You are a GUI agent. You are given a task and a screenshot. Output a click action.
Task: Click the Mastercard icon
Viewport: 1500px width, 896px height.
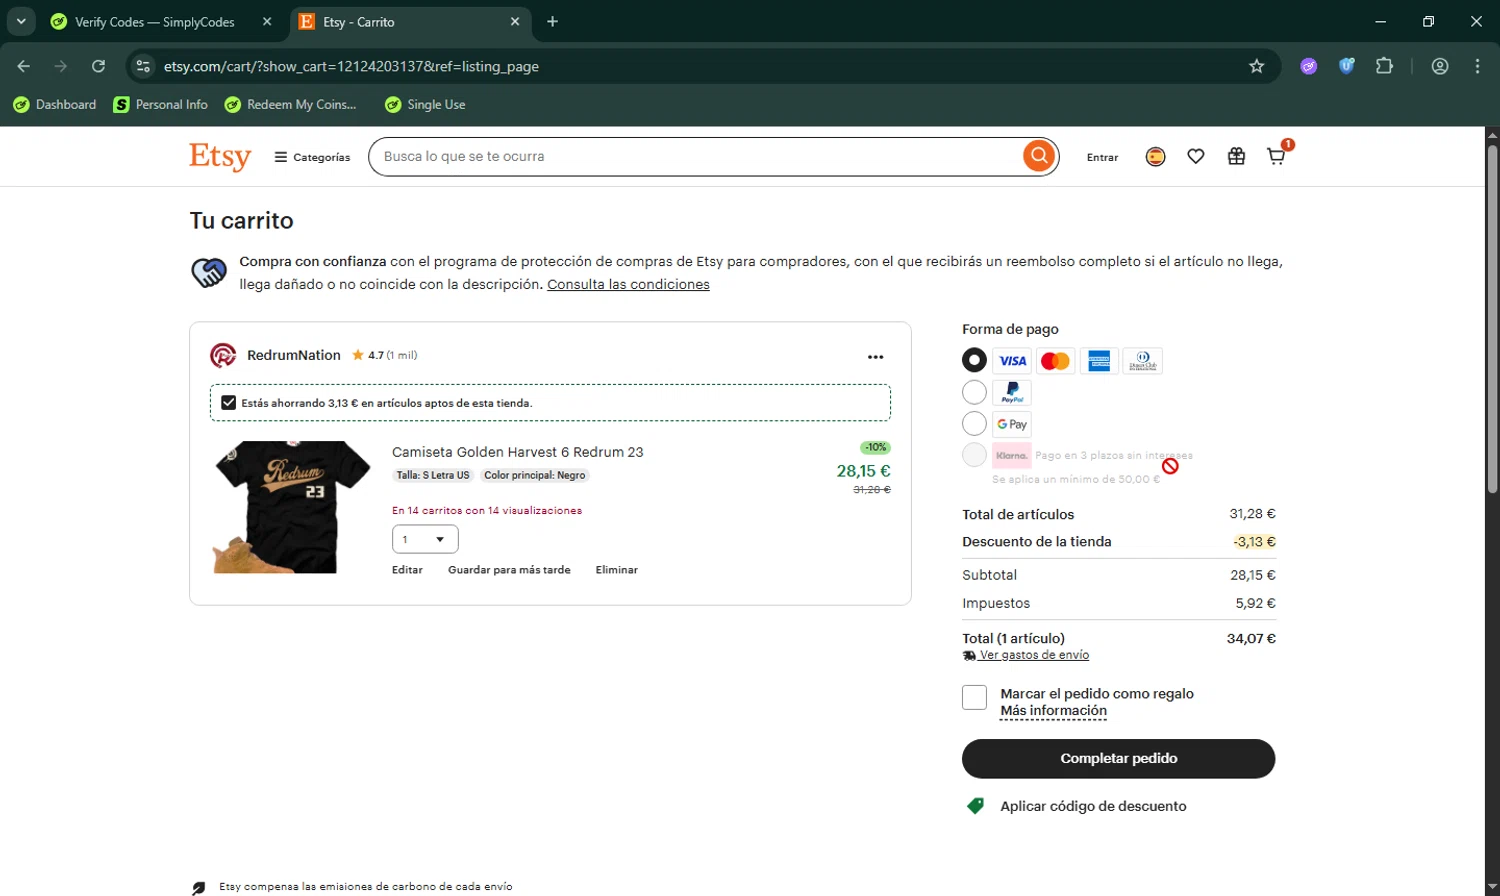[1055, 361]
